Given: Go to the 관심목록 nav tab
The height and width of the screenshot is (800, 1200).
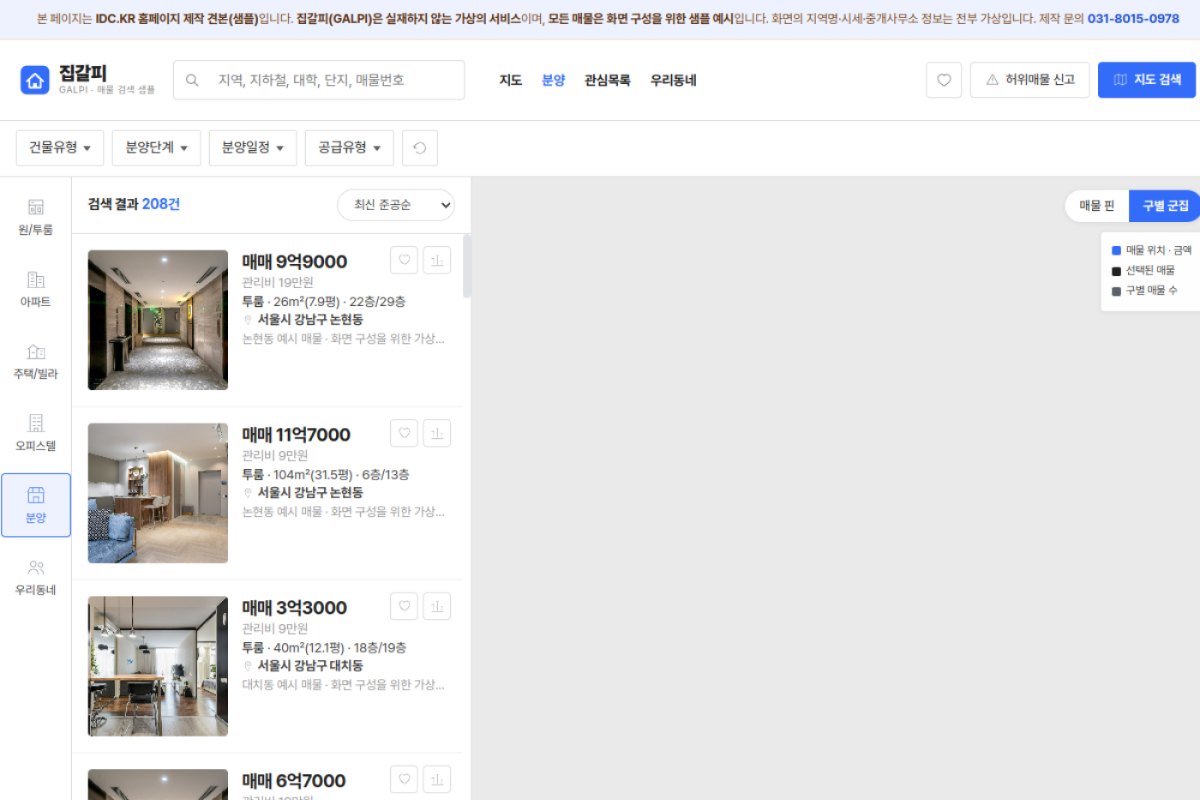Looking at the screenshot, I should click(x=607, y=80).
